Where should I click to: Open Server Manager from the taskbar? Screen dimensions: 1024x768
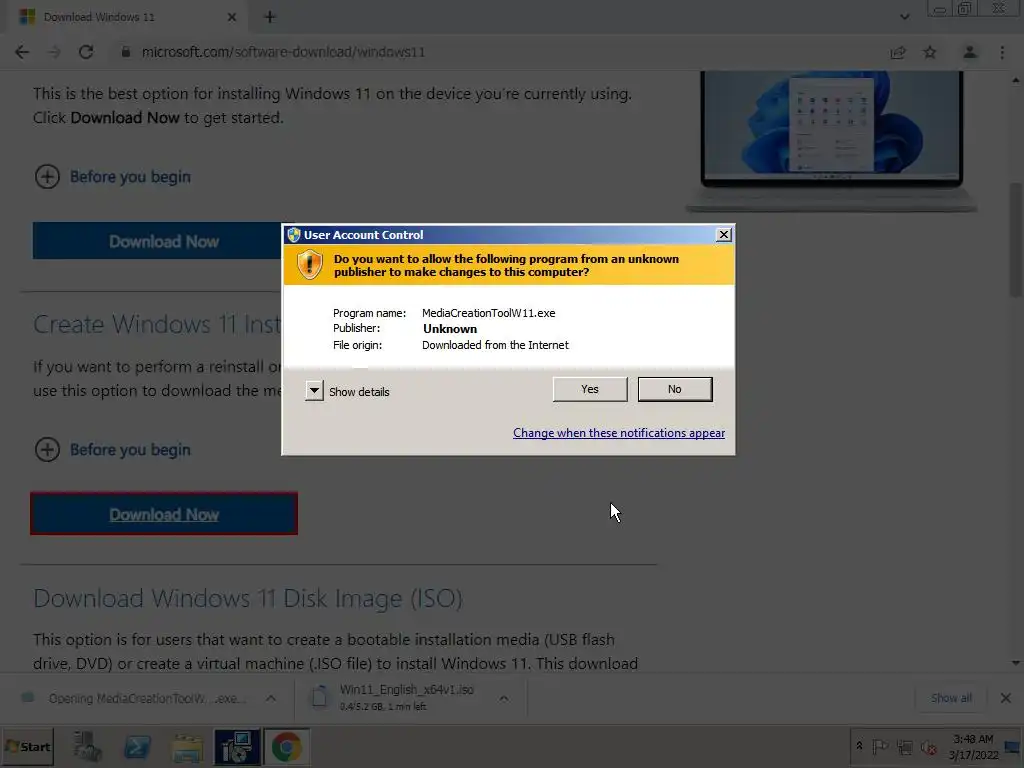pyautogui.click(x=88, y=746)
